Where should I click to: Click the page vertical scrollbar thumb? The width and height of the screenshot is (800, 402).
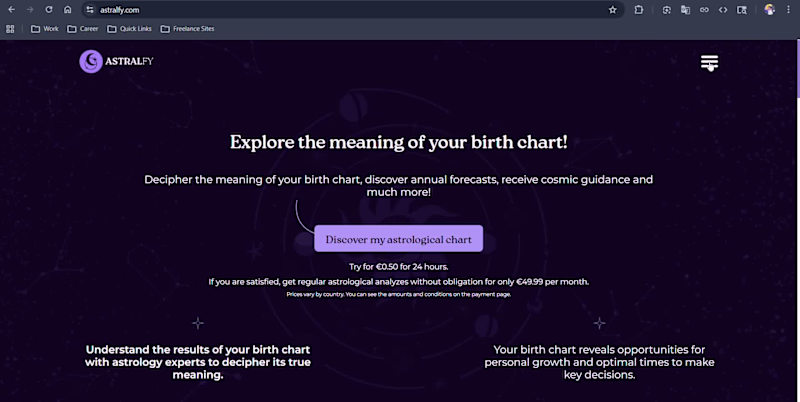(797, 69)
